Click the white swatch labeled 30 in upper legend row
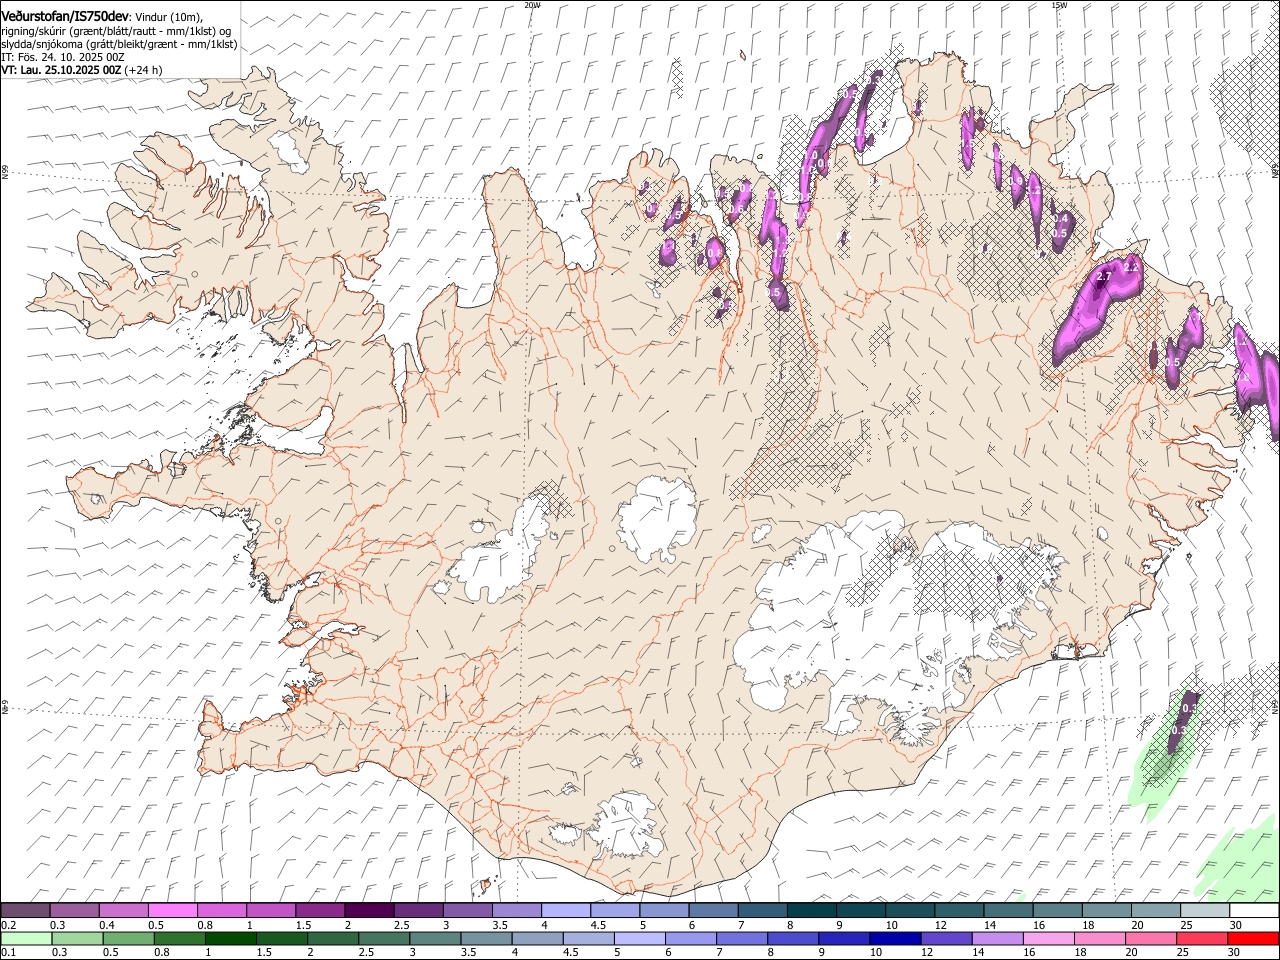This screenshot has width=1280, height=960. point(1253,911)
